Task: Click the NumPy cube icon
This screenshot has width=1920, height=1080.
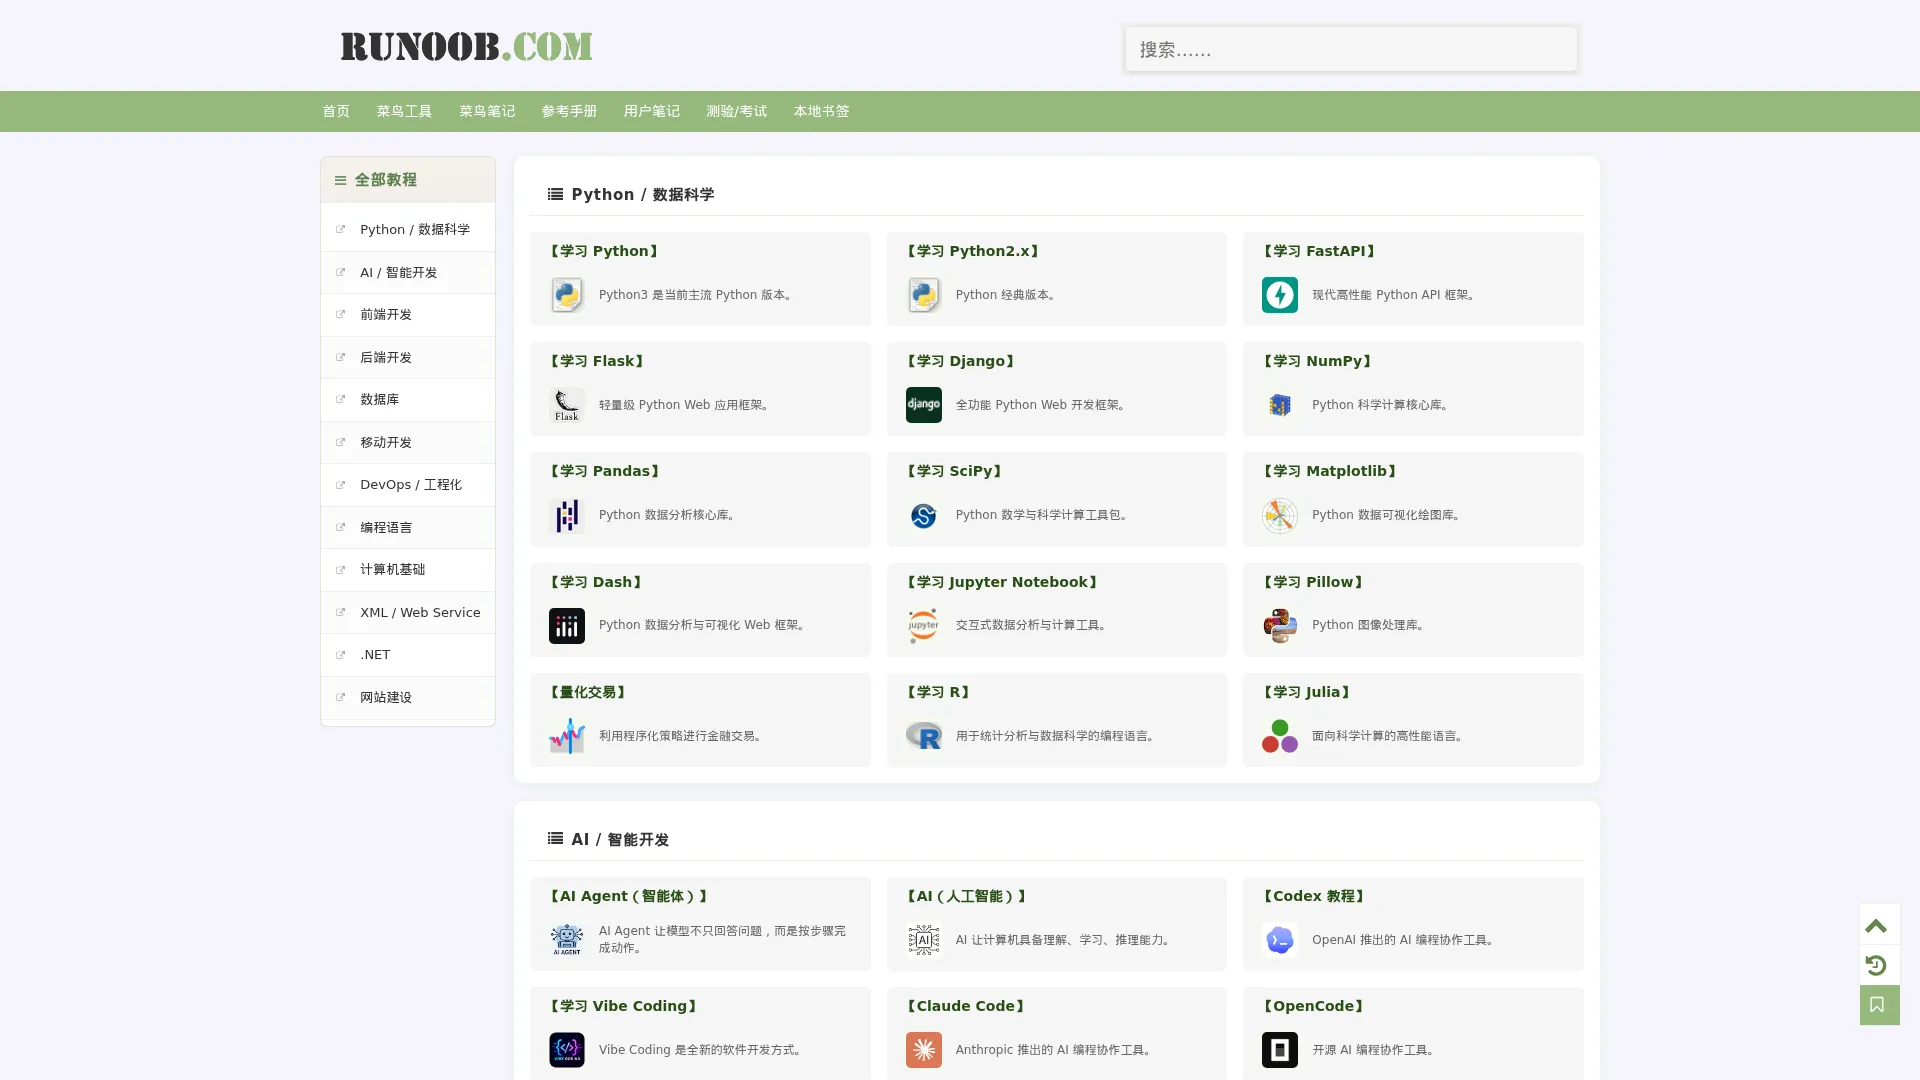Action: [x=1280, y=405]
